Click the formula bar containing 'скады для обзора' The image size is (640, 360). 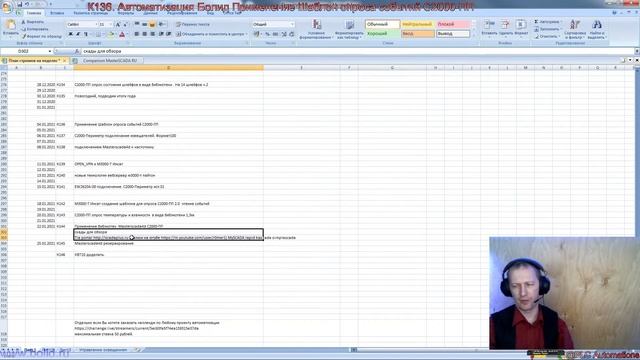click(358, 51)
